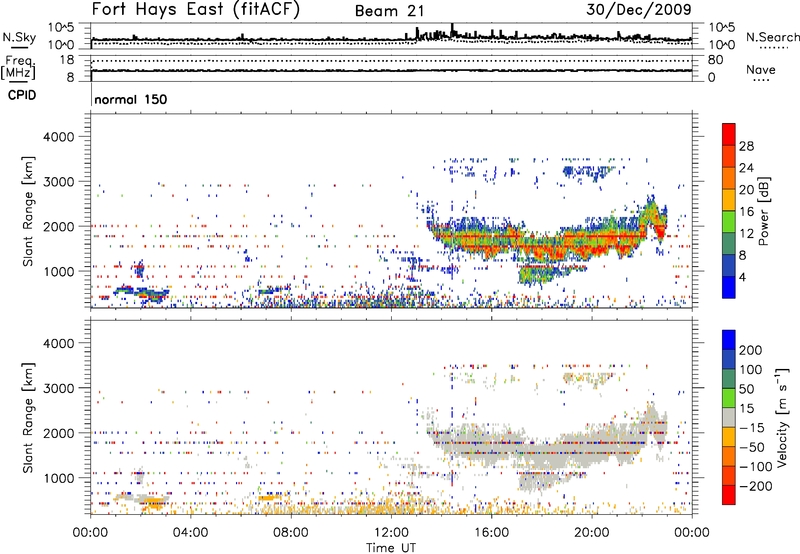Image resolution: width=800 pixels, height=554 pixels.
Task: Click the 'normal 150' CPID text
Action: coord(131,99)
